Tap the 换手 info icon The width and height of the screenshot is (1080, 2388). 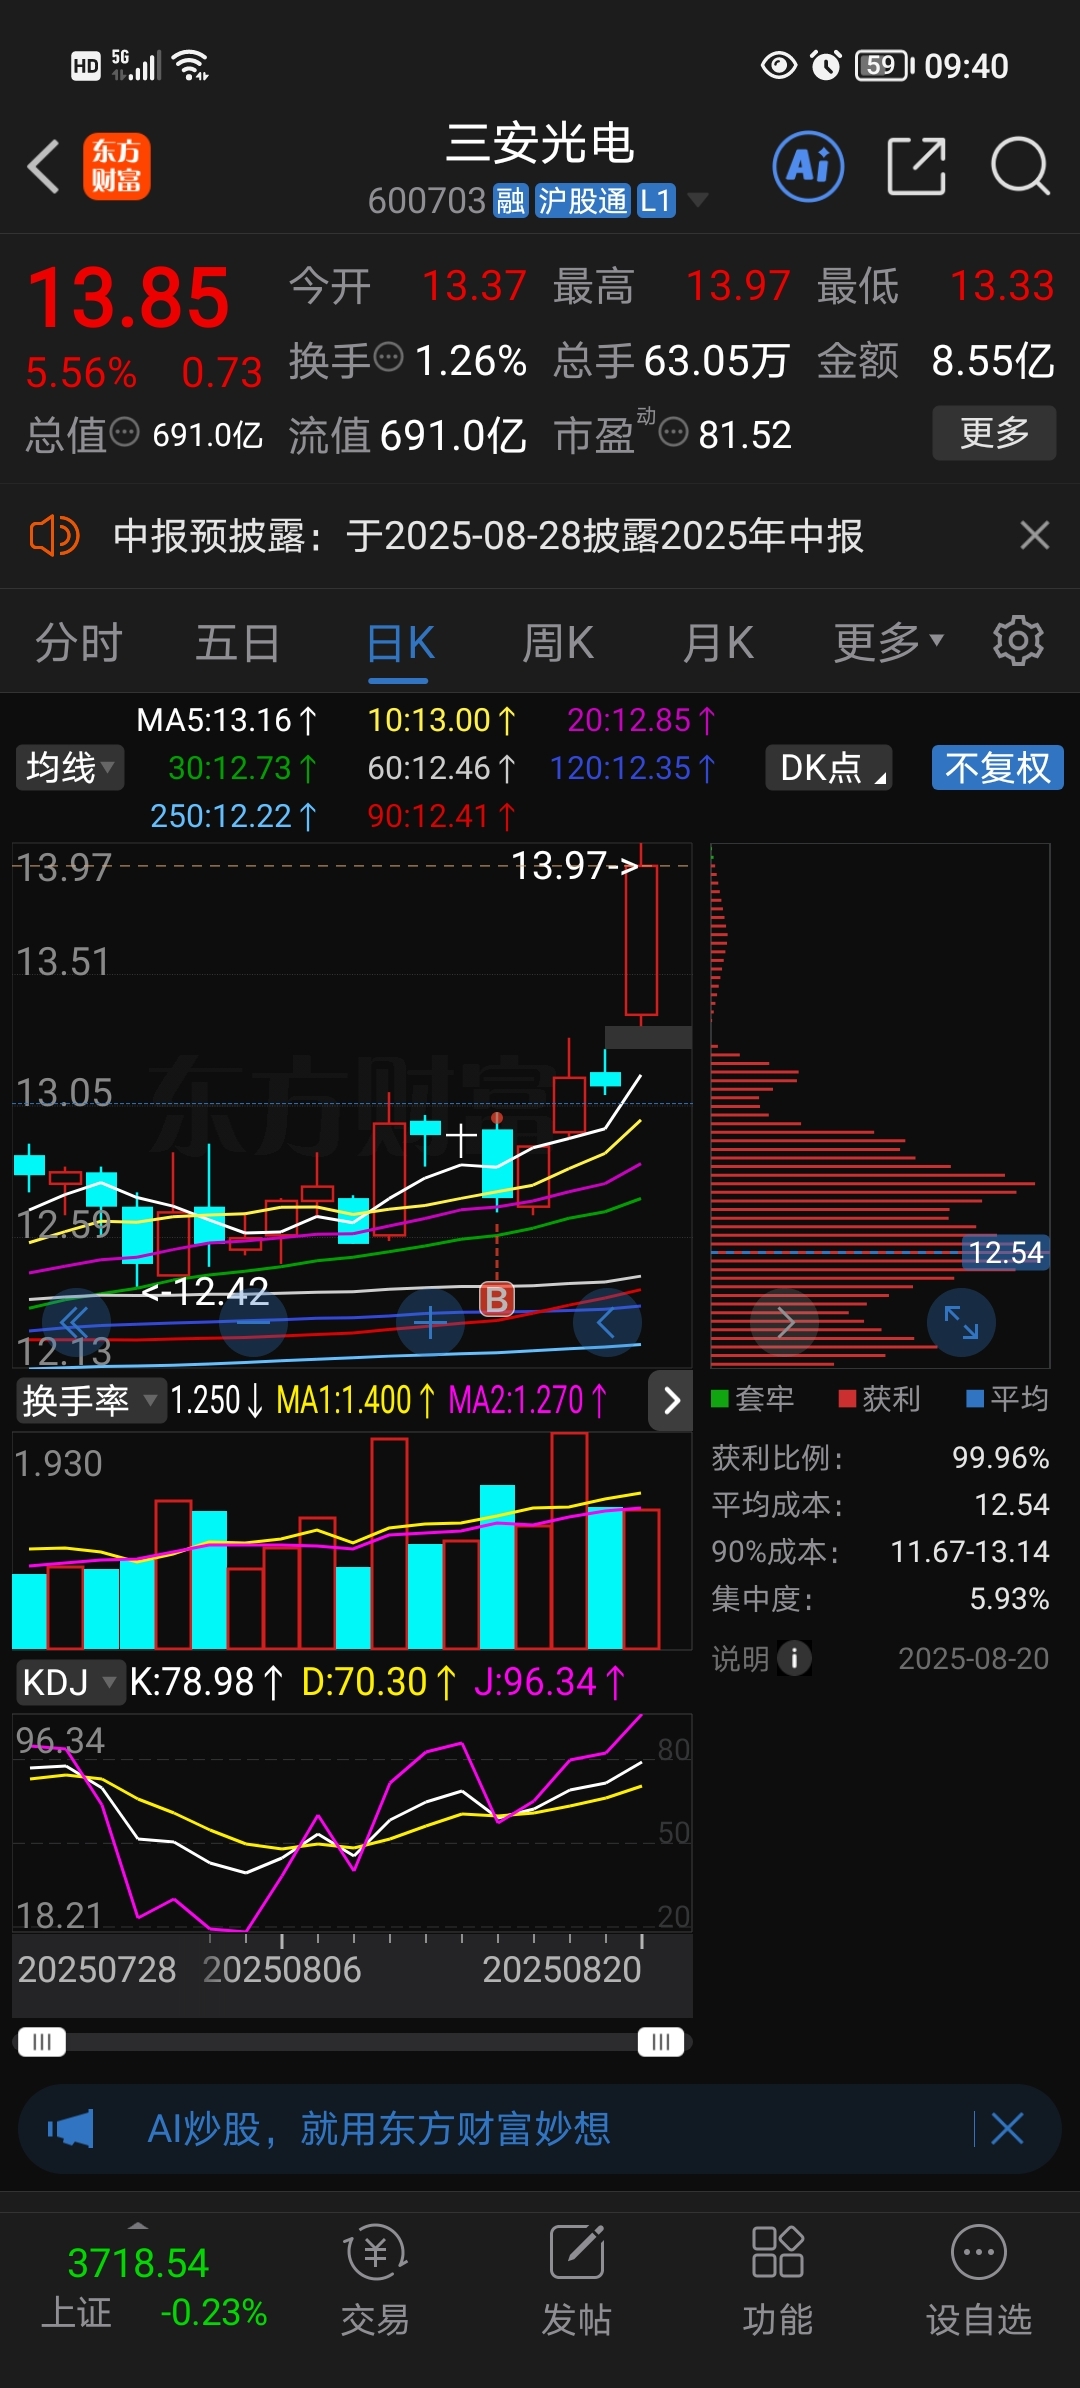(x=388, y=356)
